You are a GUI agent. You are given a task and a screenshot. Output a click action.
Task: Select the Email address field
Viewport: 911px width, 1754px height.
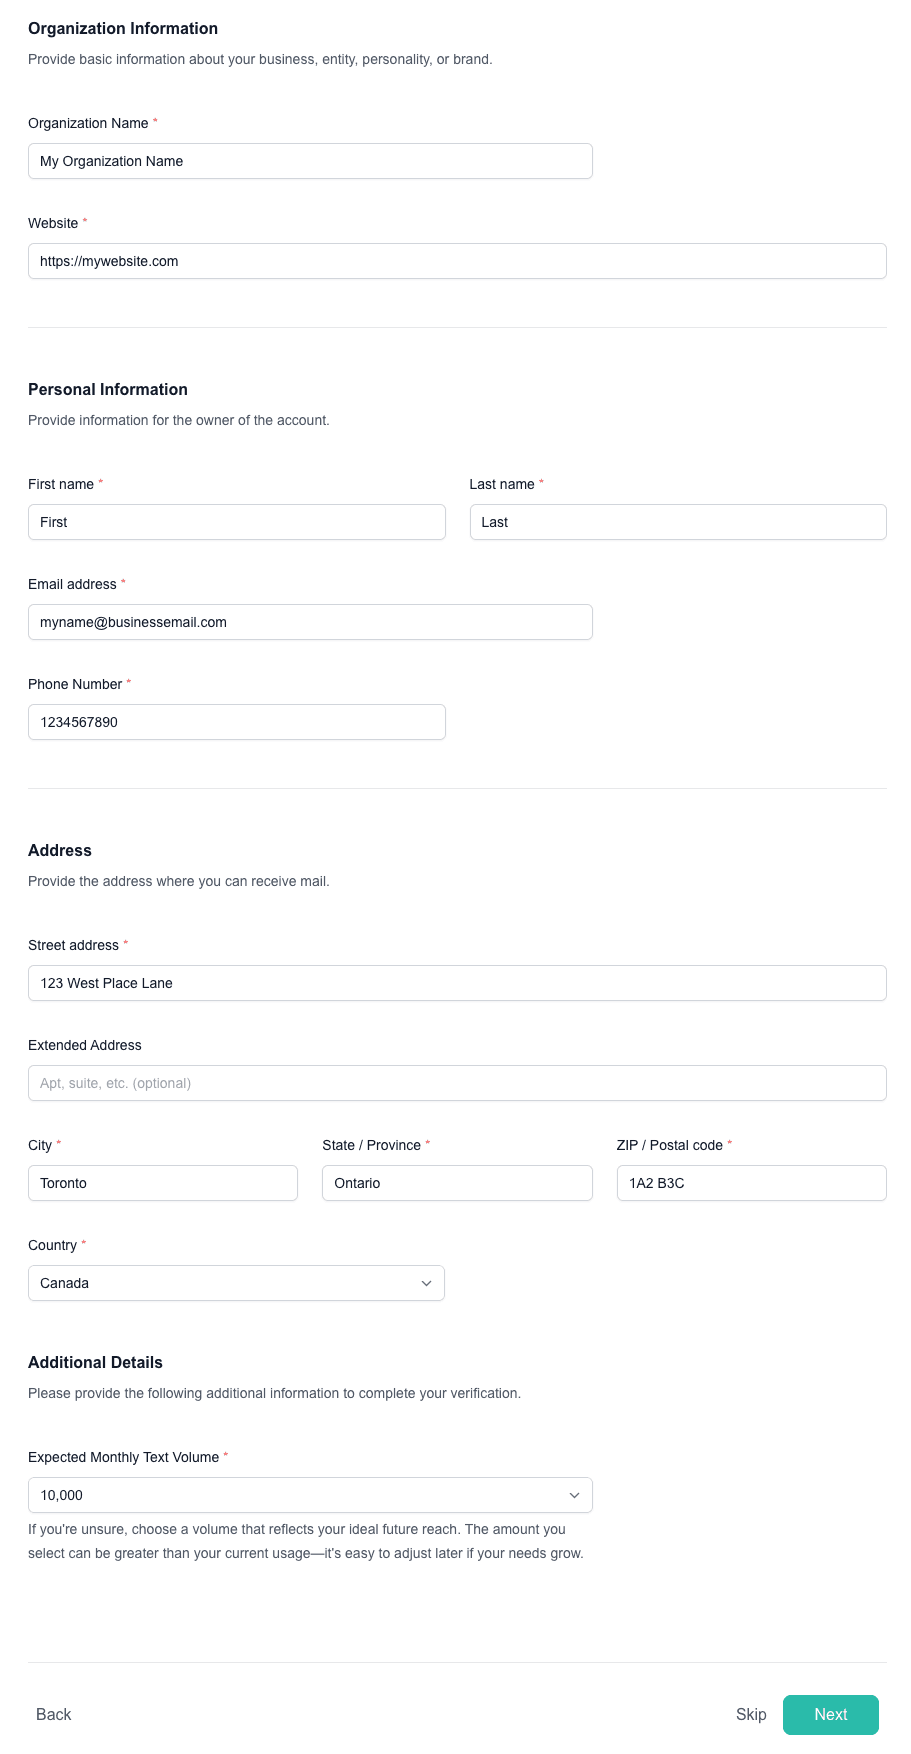(x=310, y=622)
